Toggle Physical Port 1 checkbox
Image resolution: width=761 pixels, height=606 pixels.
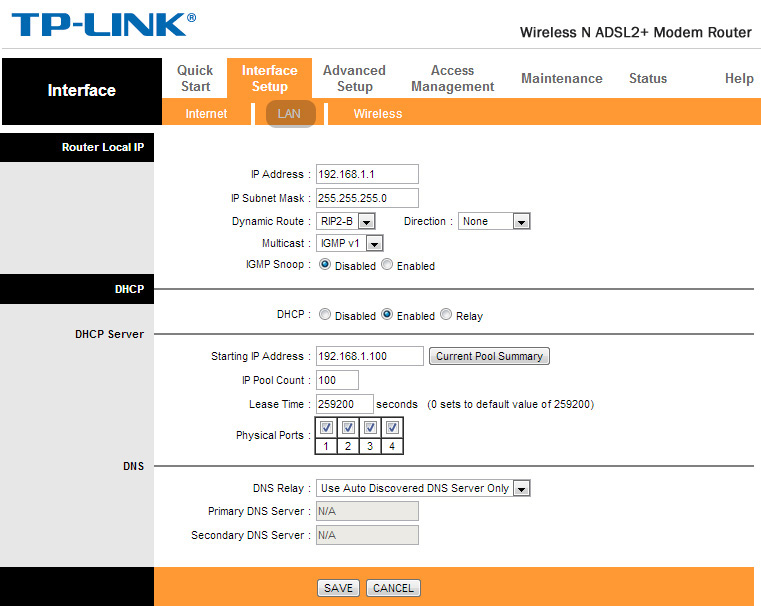[326, 428]
